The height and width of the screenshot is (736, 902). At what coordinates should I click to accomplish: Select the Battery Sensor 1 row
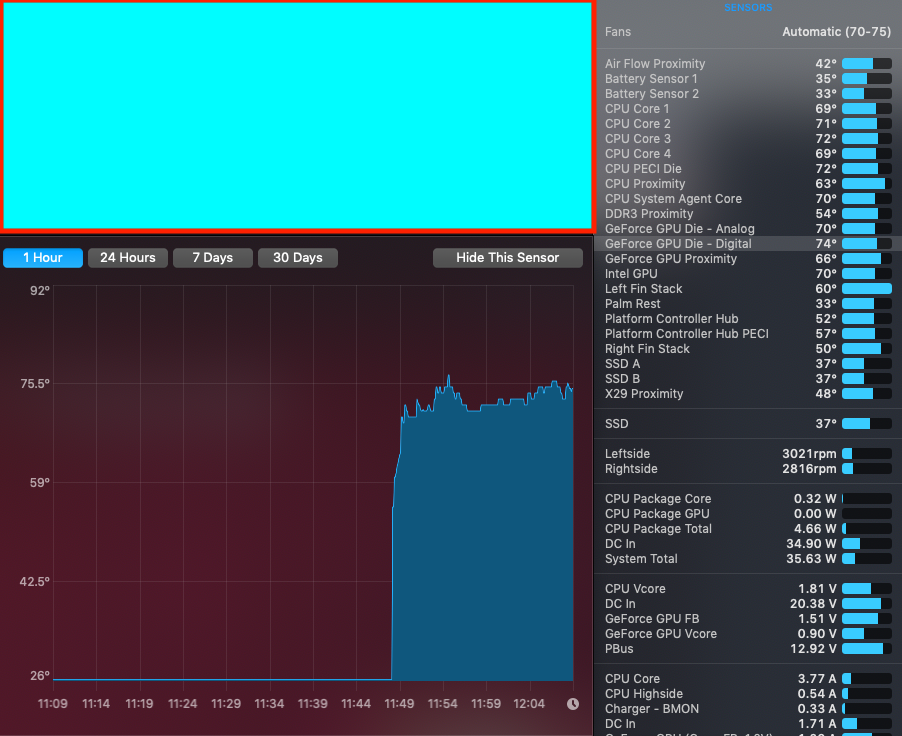tap(748, 79)
